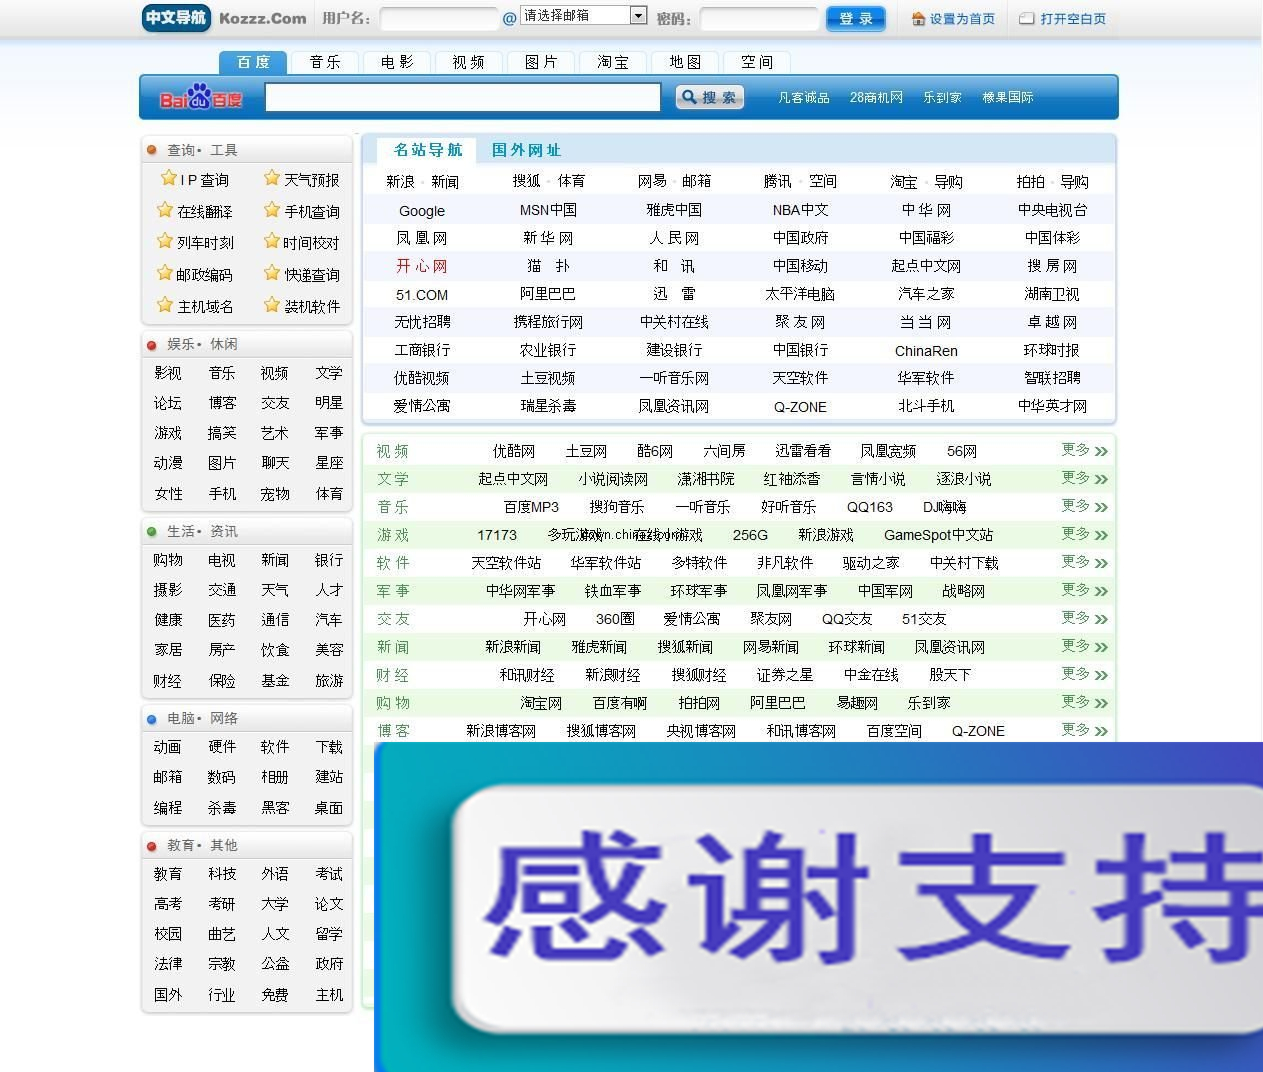Open the 杀毒 link under 电脑网络
The height and width of the screenshot is (1072, 1263).
[x=222, y=807]
